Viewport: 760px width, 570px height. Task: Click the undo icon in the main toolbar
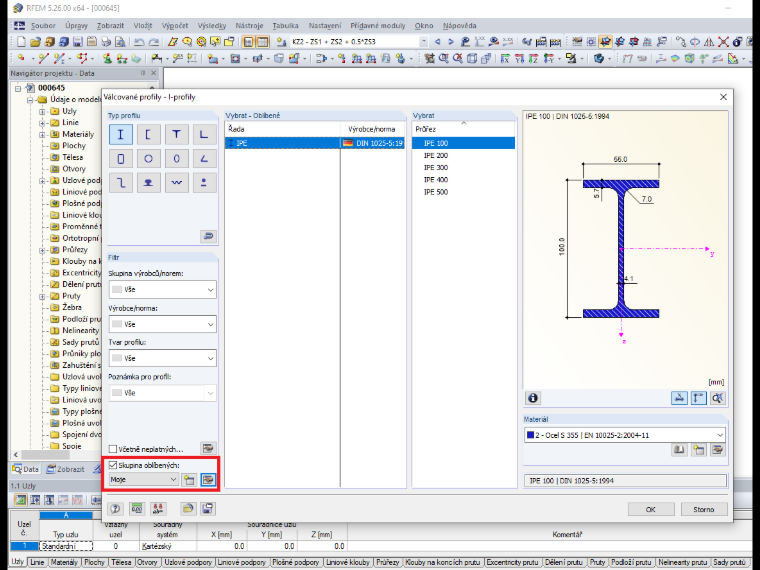(x=139, y=42)
